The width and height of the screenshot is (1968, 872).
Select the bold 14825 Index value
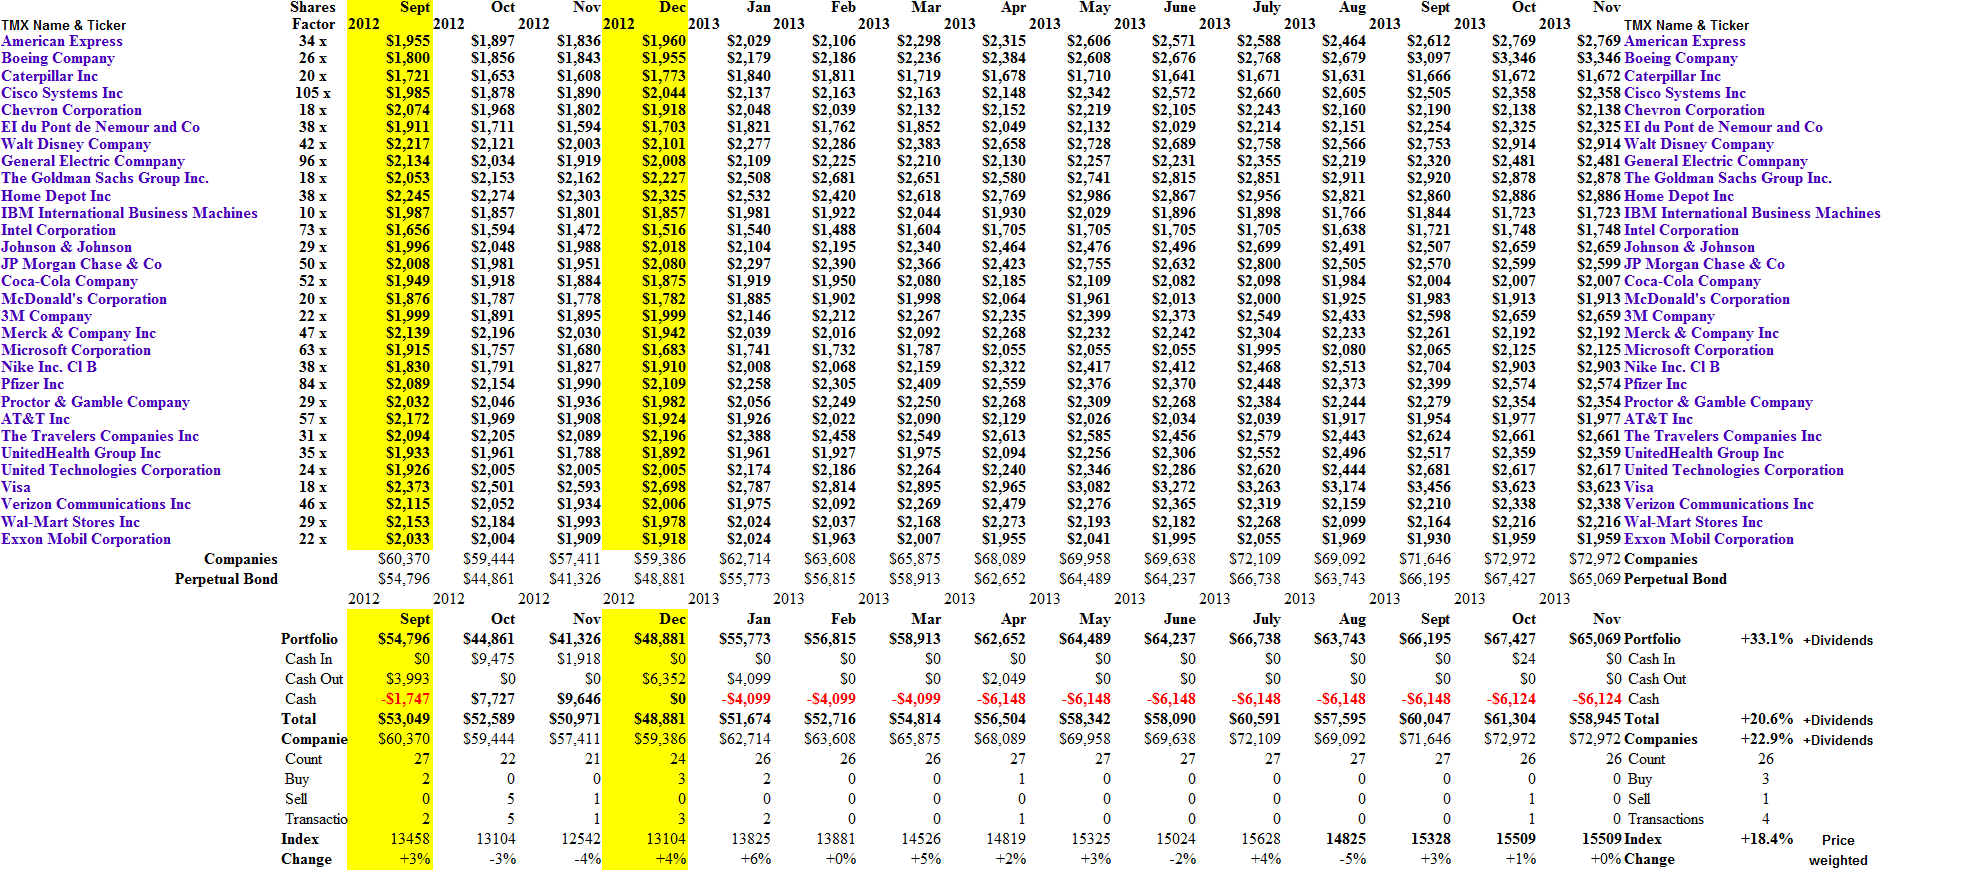click(1345, 839)
